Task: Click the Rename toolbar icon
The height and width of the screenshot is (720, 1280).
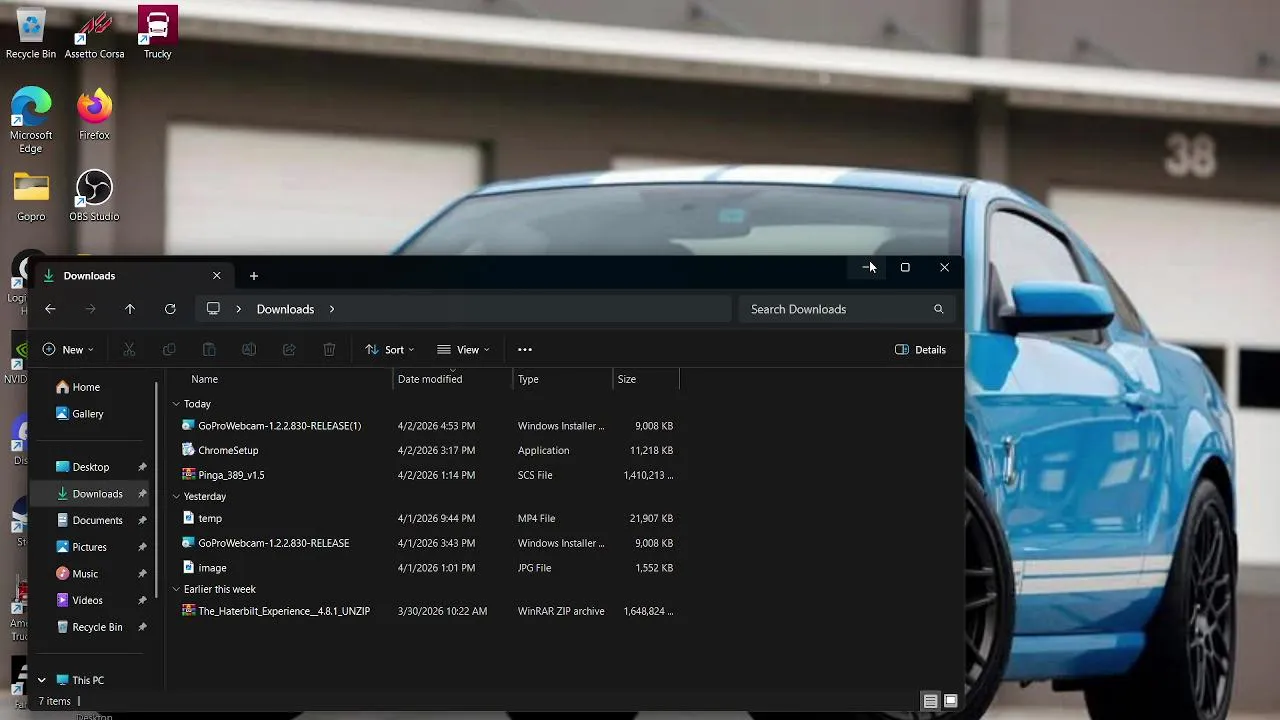Action: (249, 350)
